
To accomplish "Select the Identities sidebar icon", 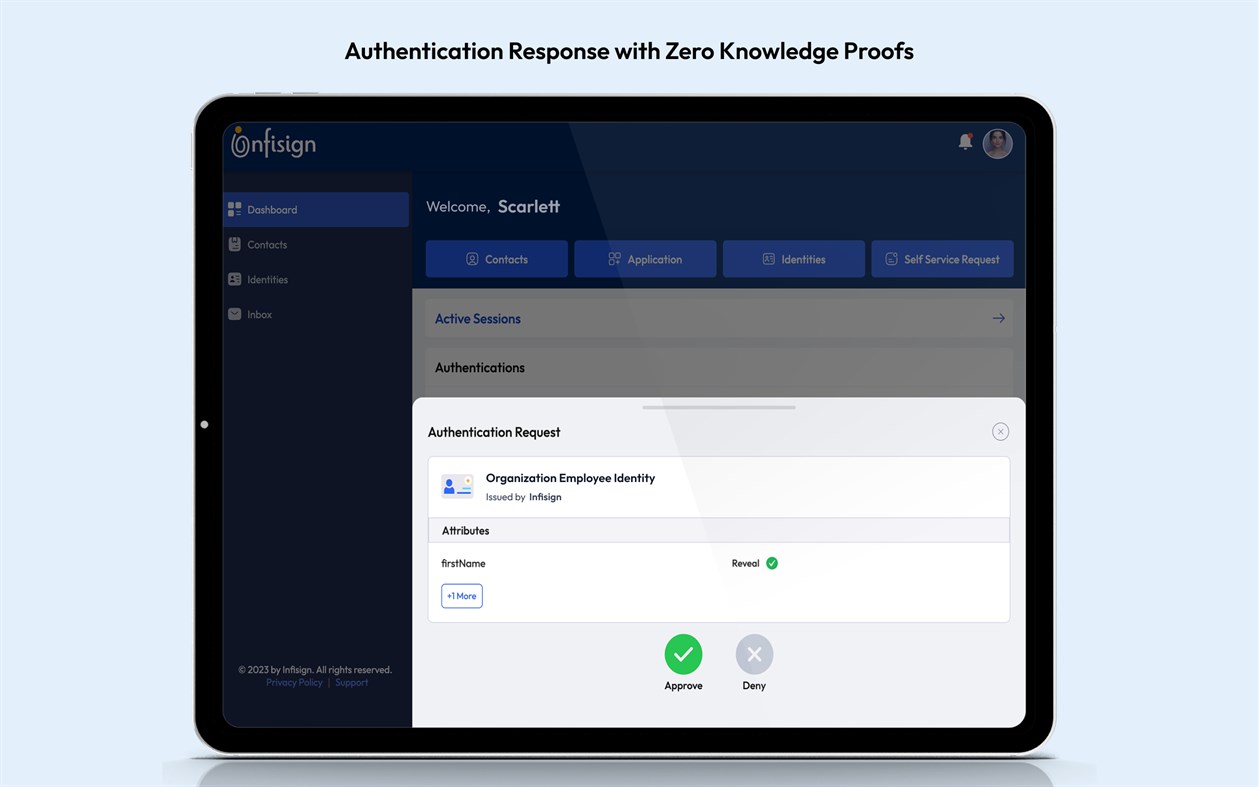I will [x=235, y=279].
